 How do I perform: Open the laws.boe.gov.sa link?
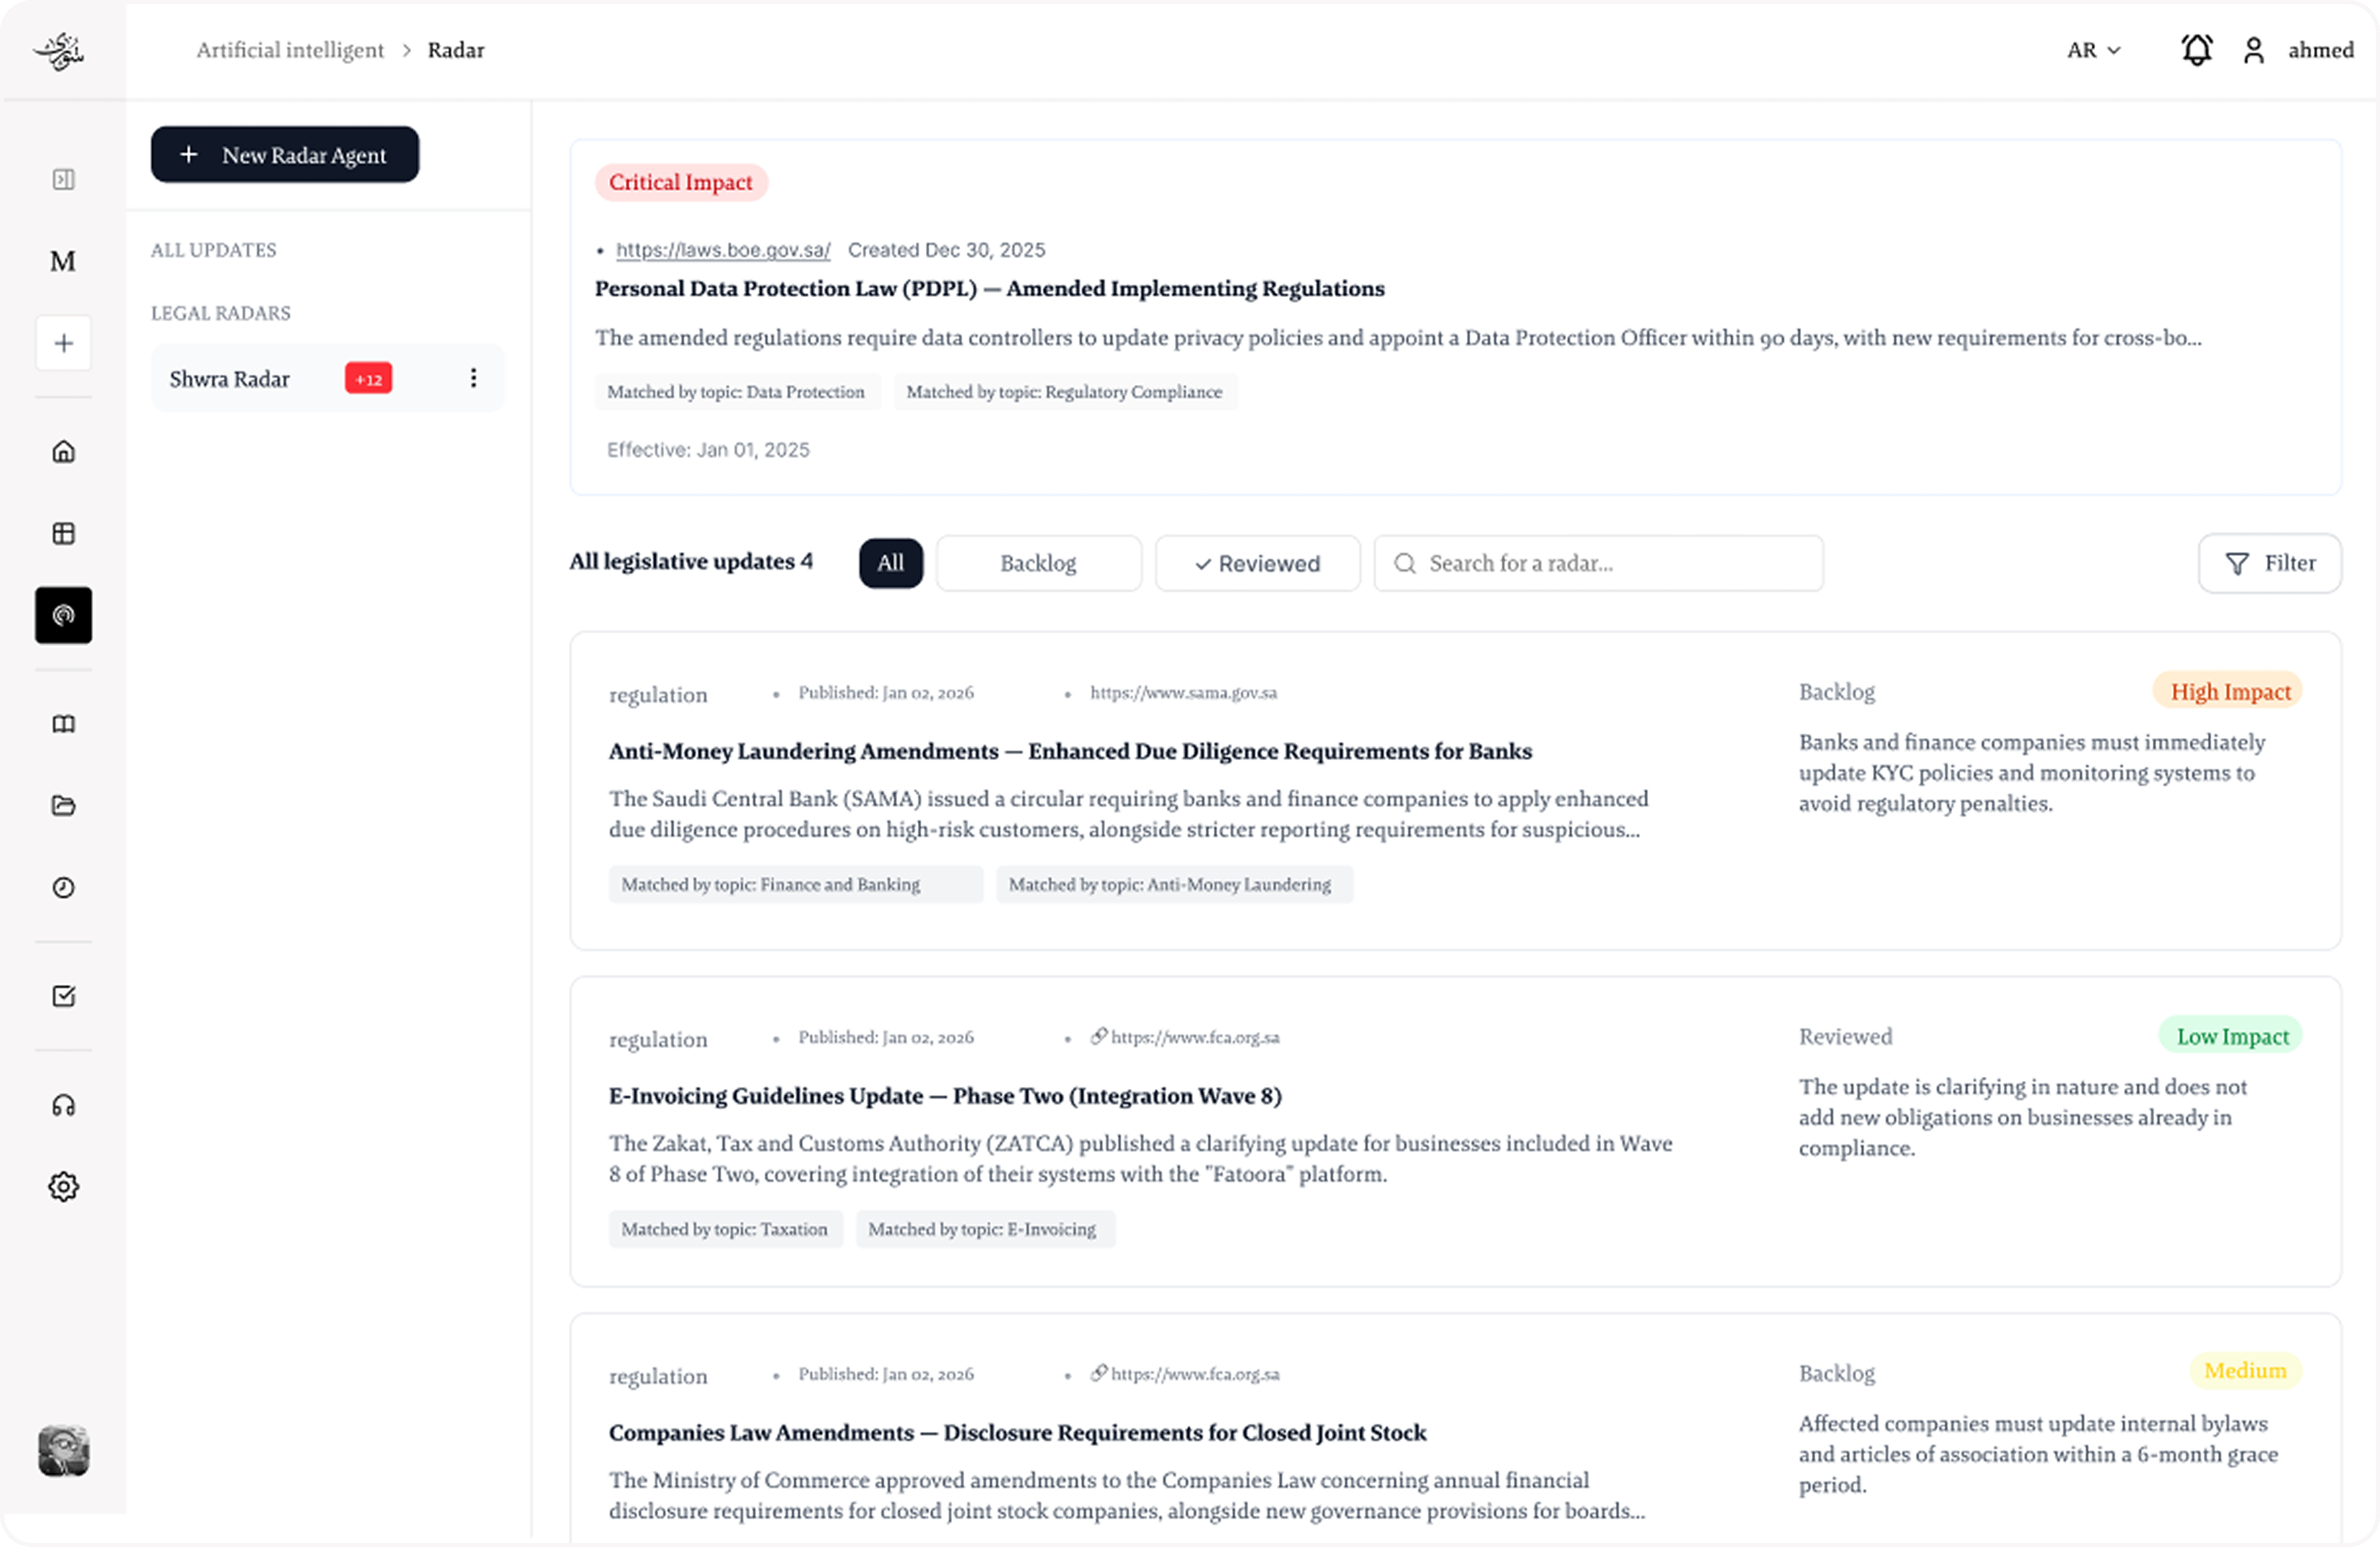(x=723, y=250)
